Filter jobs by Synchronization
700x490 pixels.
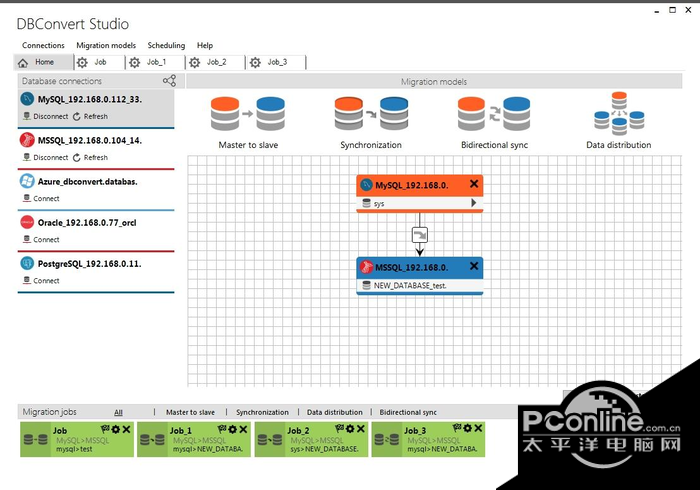(262, 412)
